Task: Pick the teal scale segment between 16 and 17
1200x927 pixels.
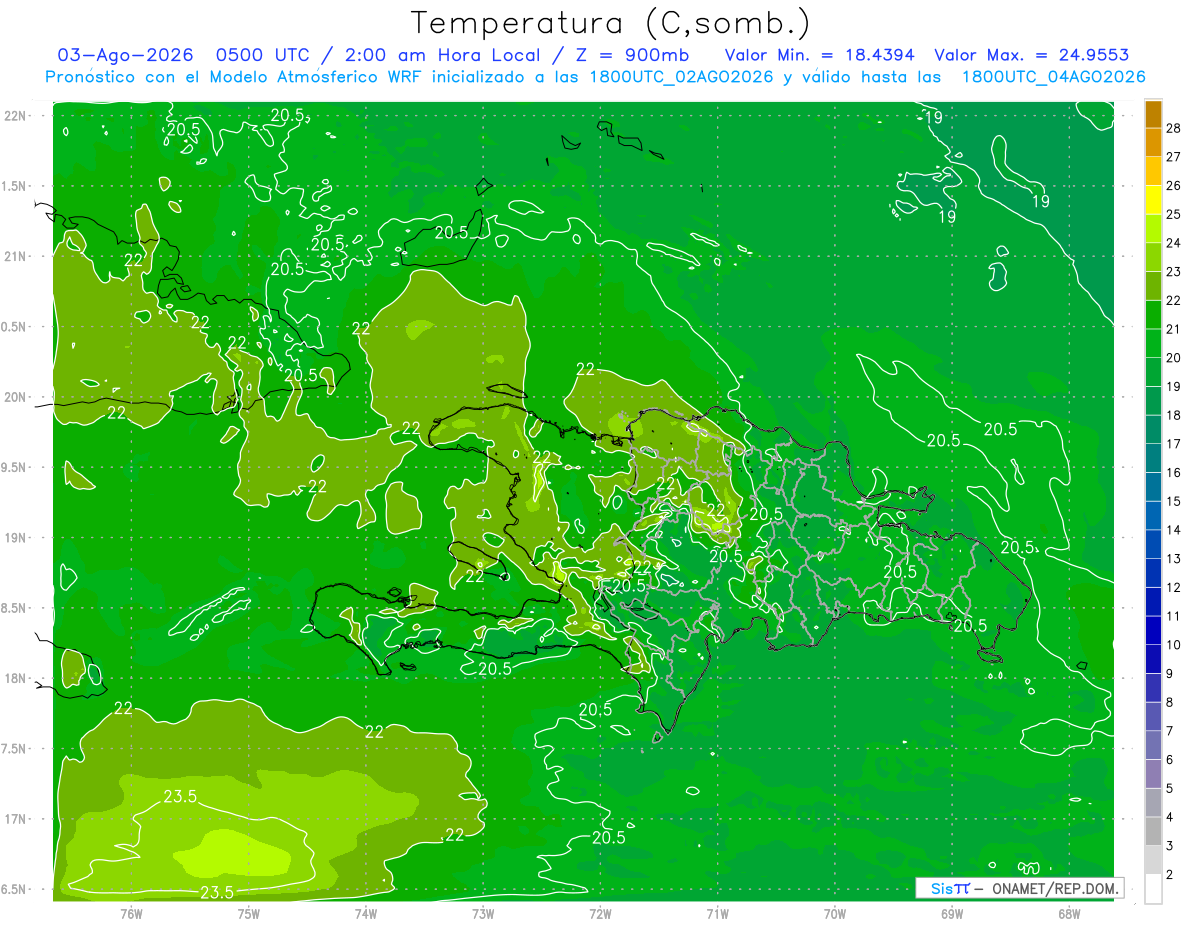Action: click(1153, 458)
